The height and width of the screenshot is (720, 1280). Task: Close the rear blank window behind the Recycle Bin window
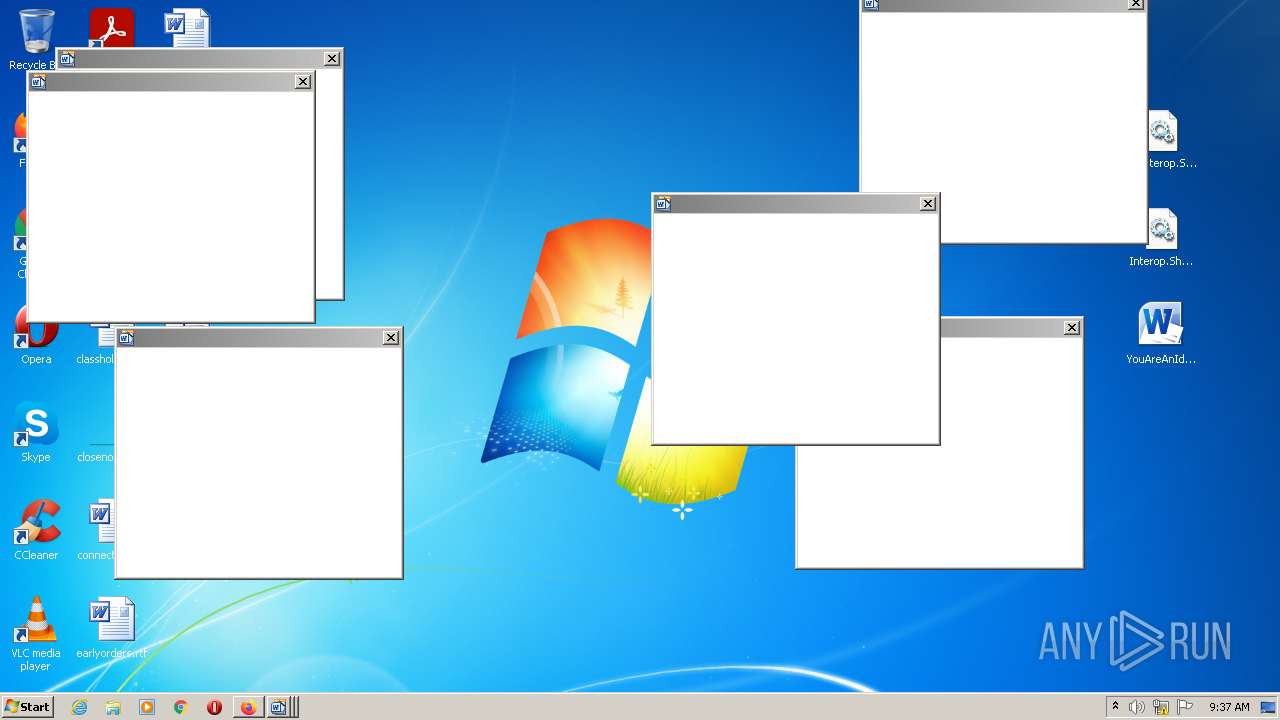(332, 59)
